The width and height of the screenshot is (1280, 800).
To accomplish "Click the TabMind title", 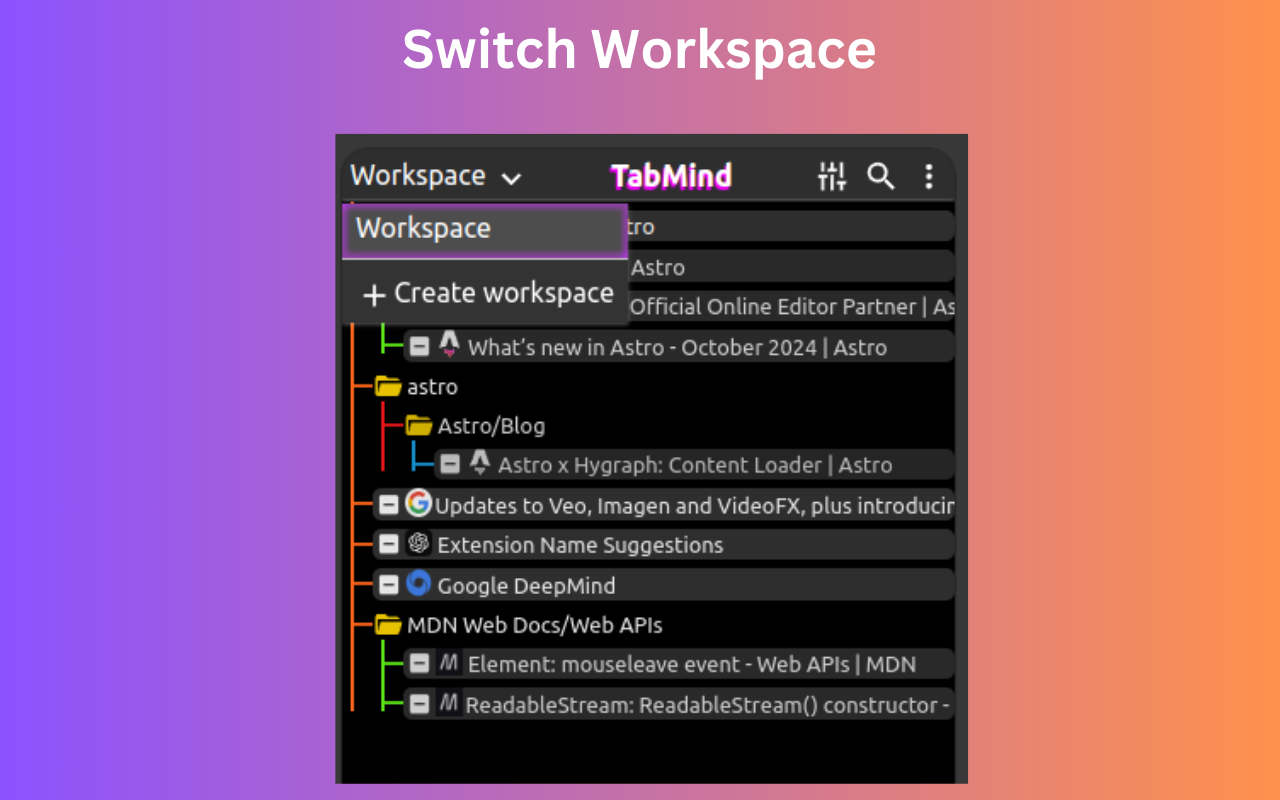I will 670,176.
